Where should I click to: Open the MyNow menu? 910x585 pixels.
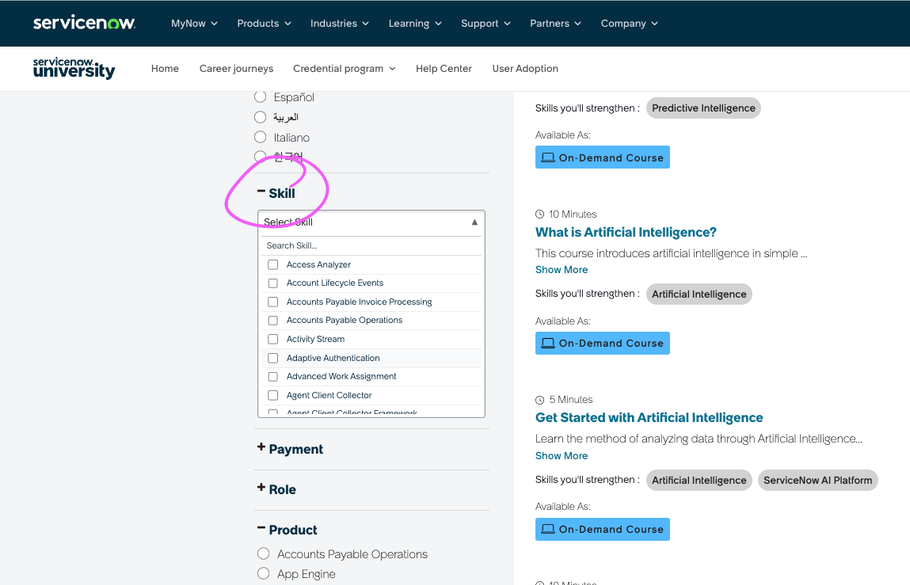pyautogui.click(x=194, y=24)
